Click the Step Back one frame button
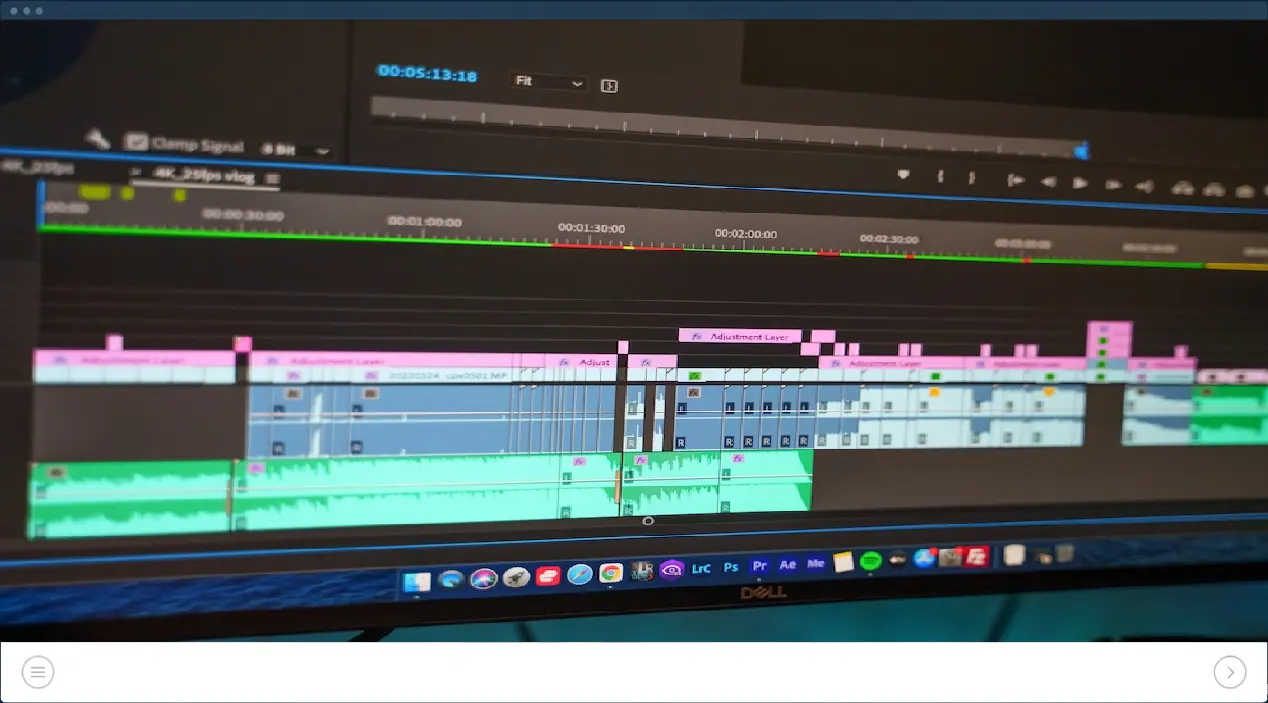1268x703 pixels. (x=1048, y=182)
